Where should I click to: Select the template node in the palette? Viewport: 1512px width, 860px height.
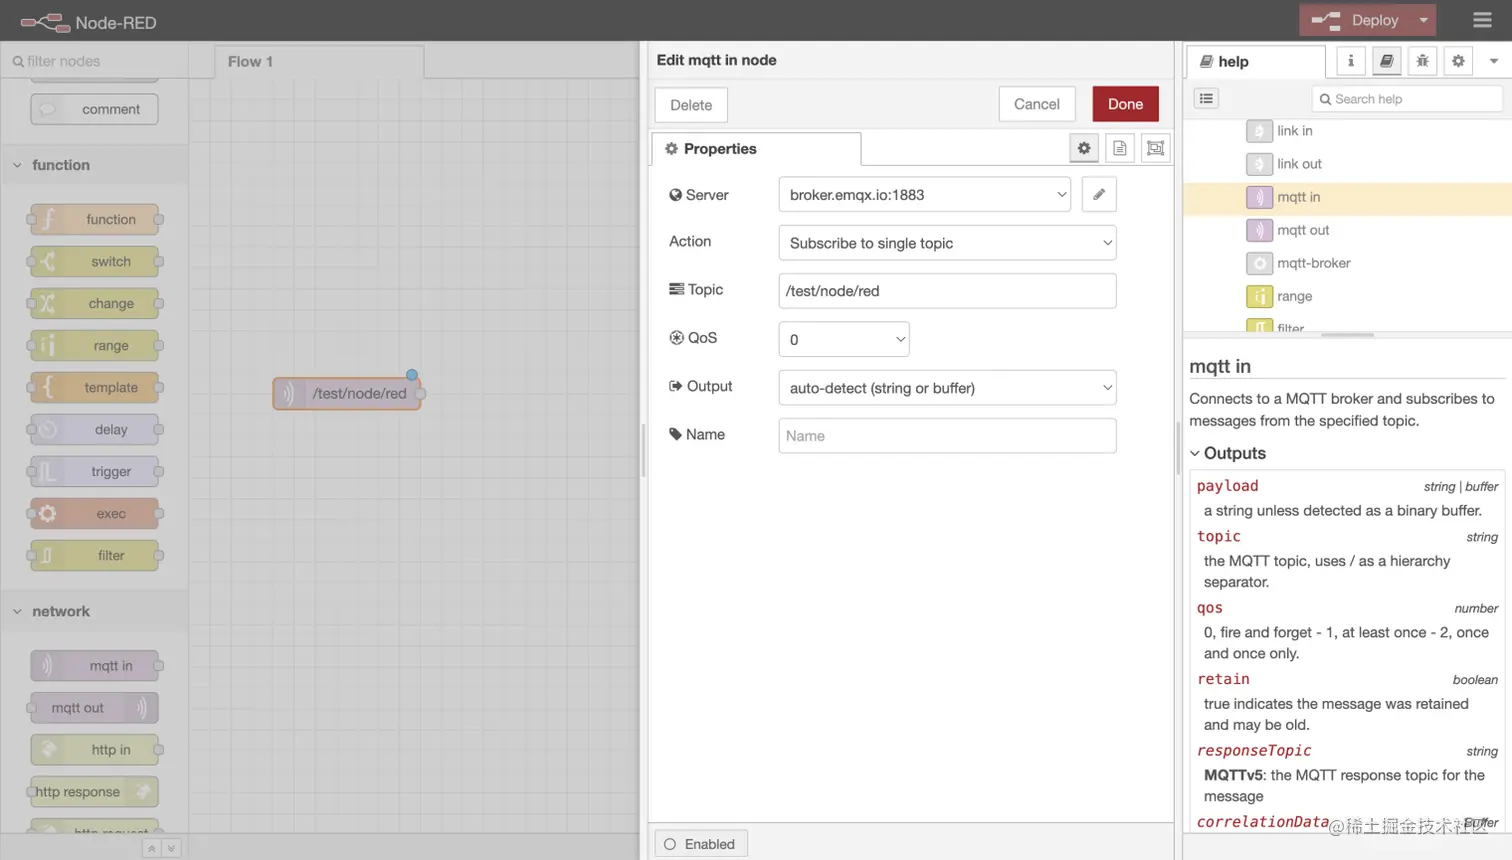tap(94, 387)
